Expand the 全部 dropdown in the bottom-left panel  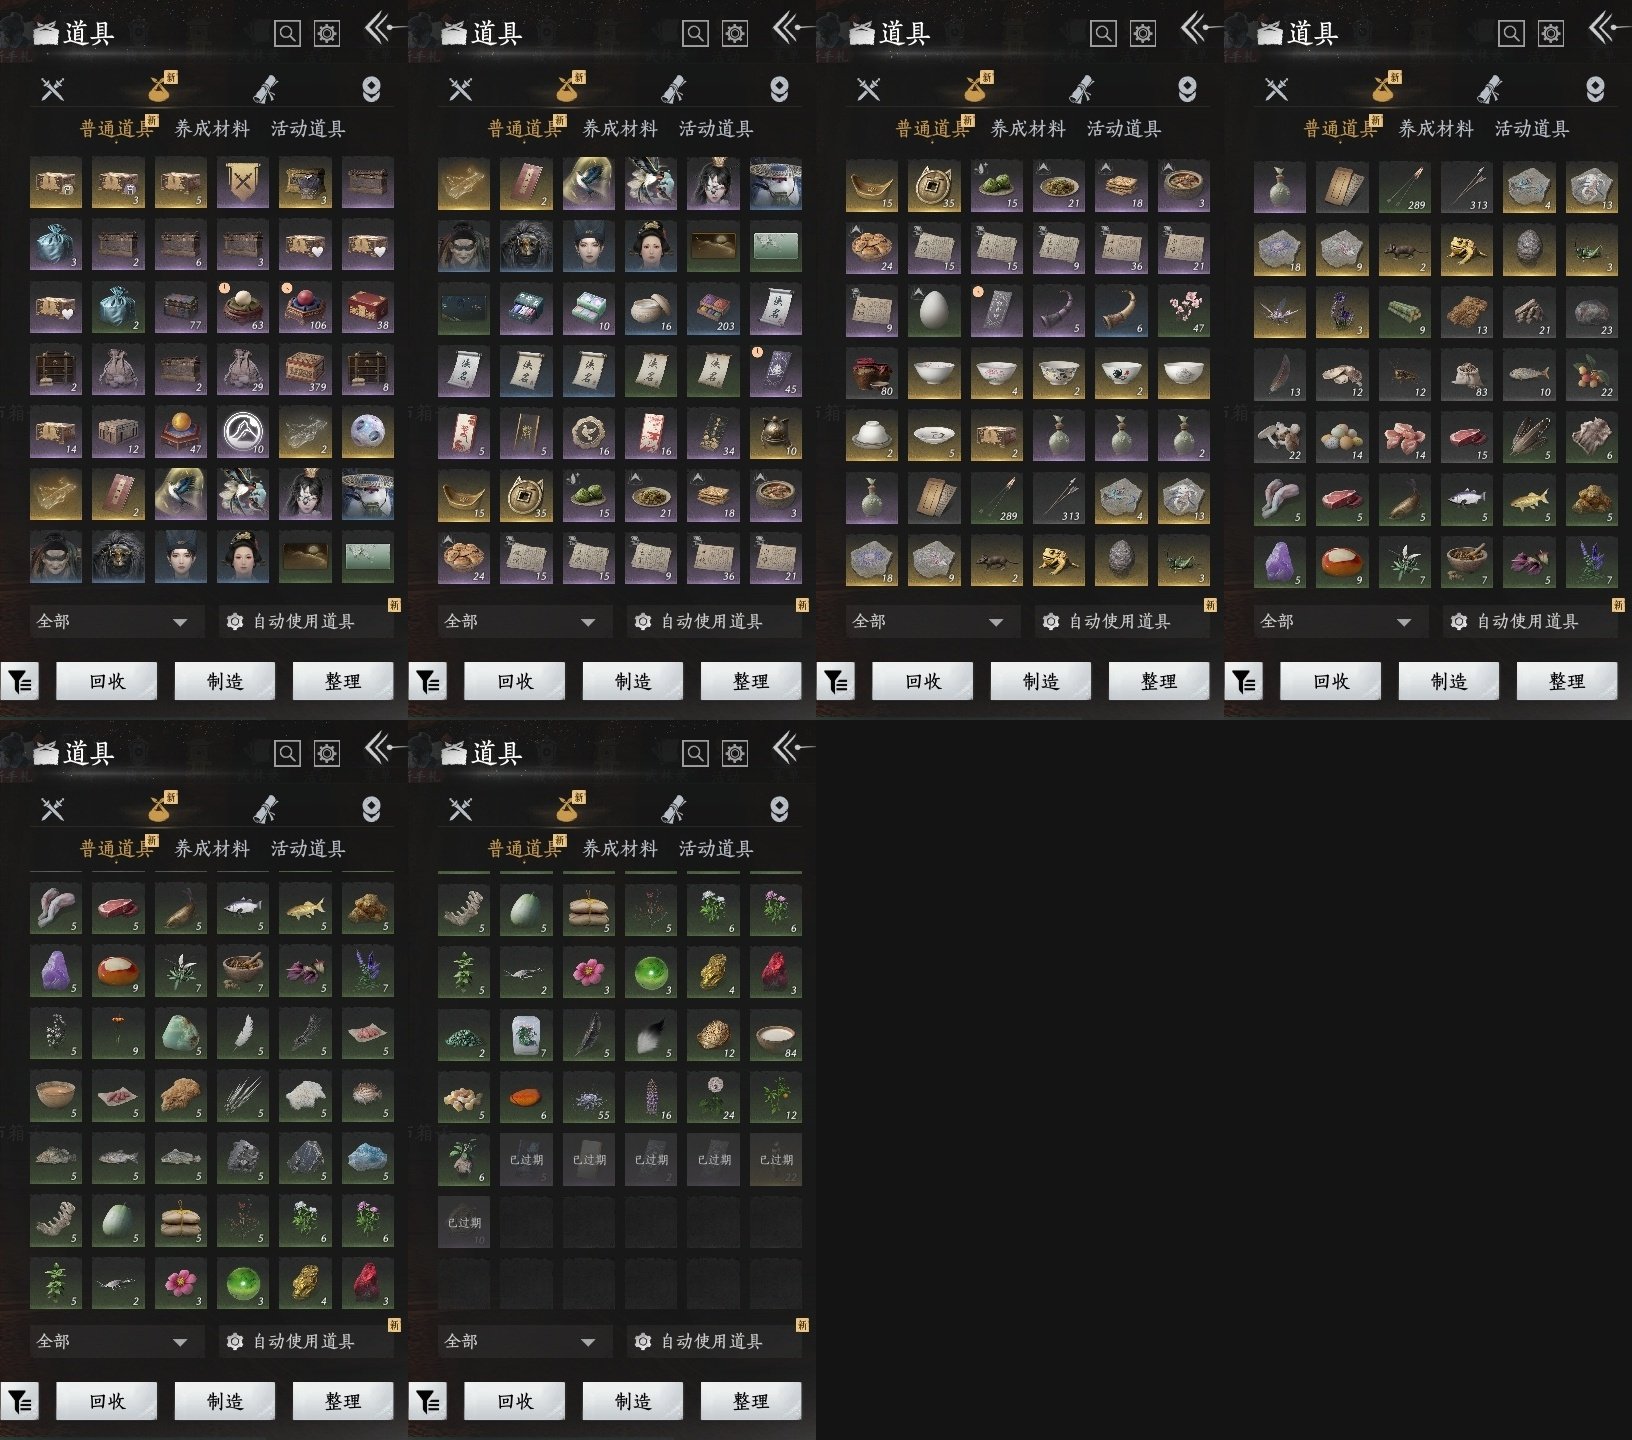tap(112, 1341)
